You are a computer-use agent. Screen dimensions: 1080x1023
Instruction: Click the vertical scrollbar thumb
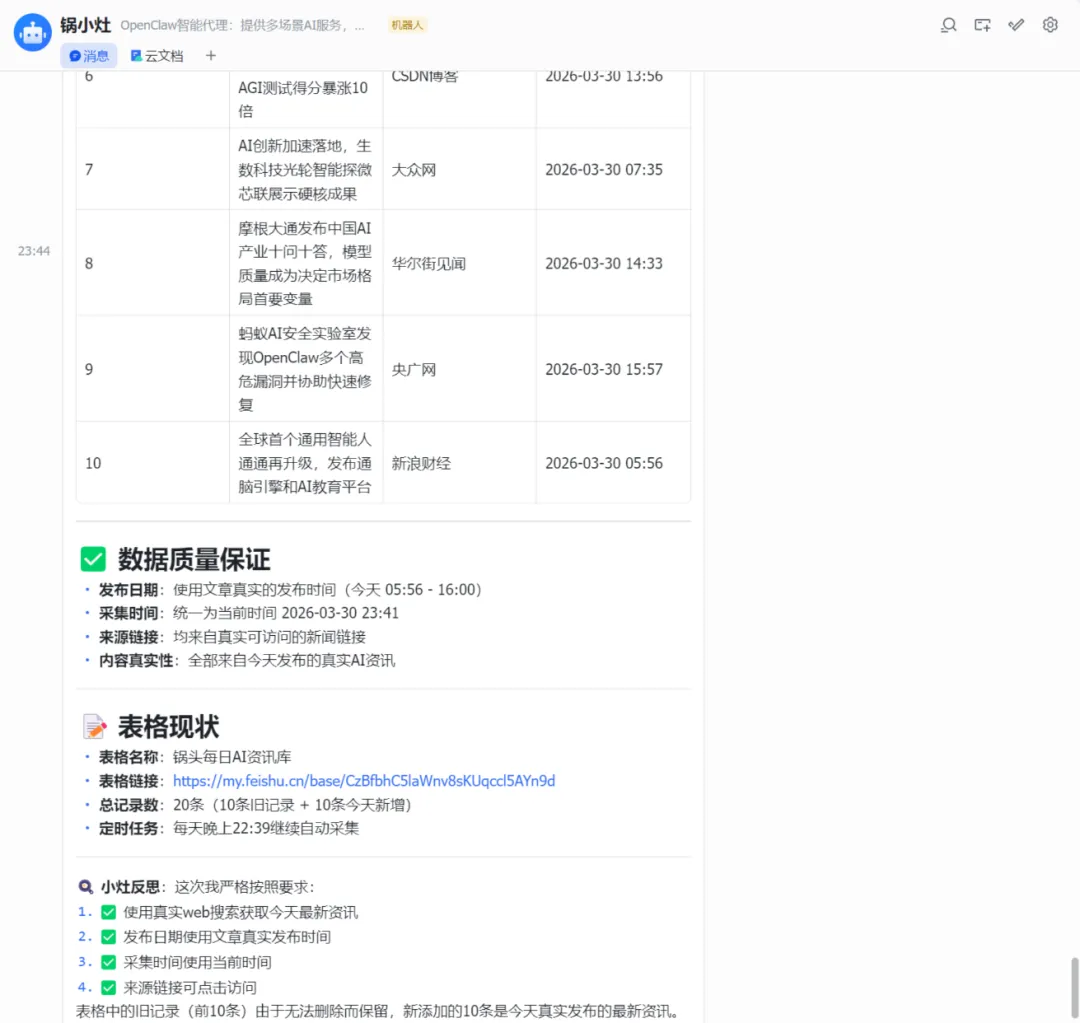click(1074, 987)
